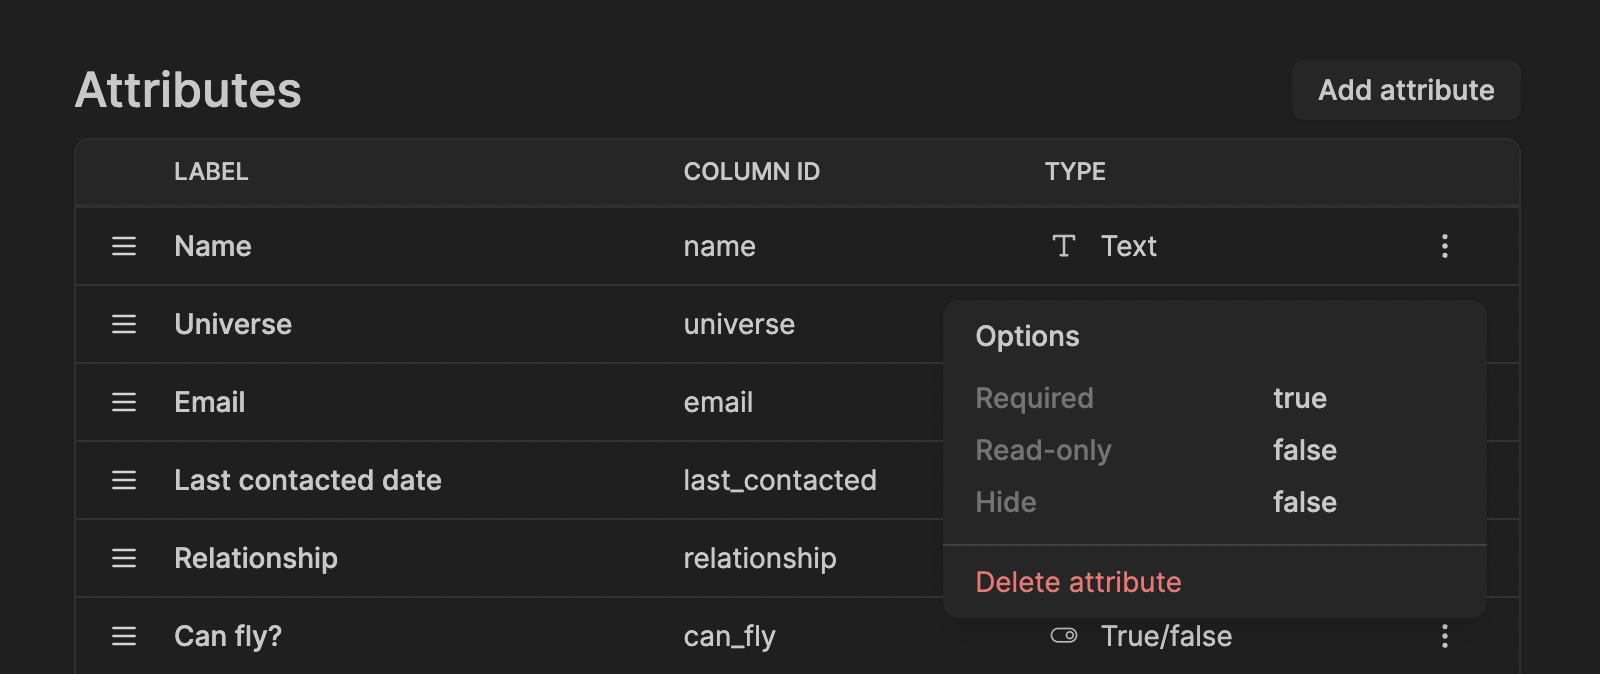
Task: Click the toggle icon beside True/false type
Action: click(1064, 636)
